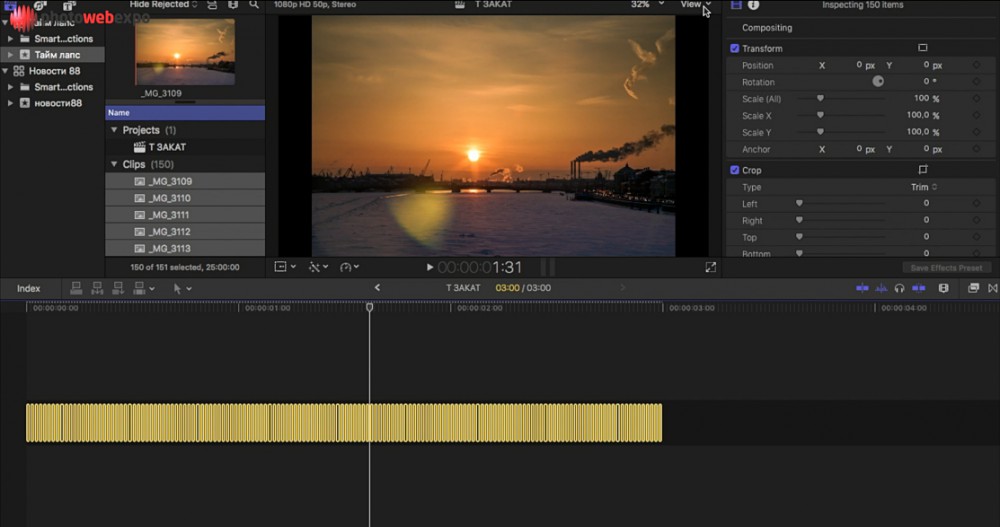
Task: Click the viewer play button
Action: tap(430, 267)
